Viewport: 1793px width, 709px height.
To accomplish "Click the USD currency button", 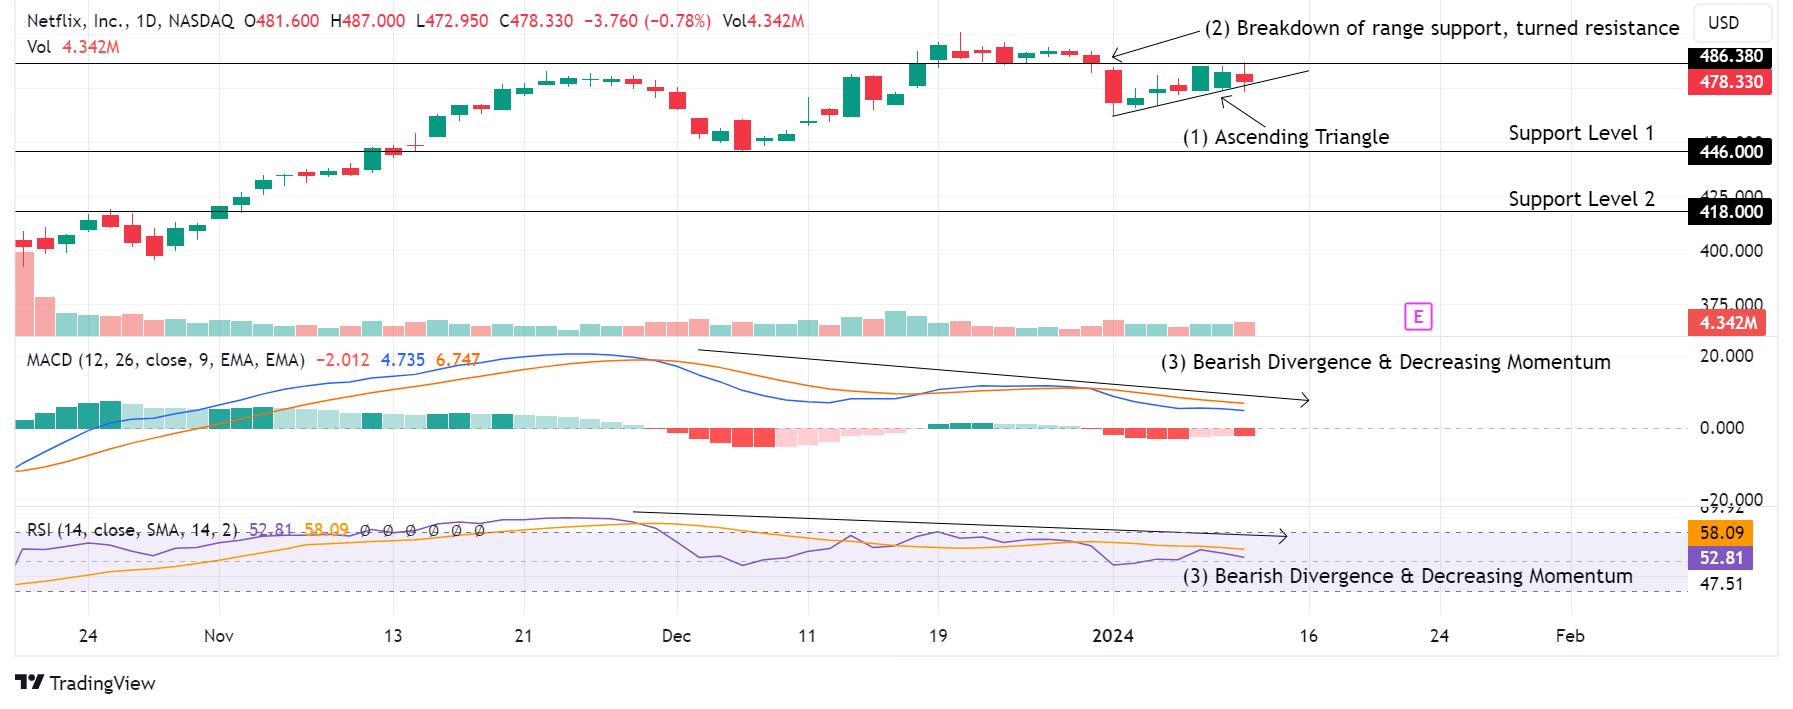I will click(x=1732, y=23).
